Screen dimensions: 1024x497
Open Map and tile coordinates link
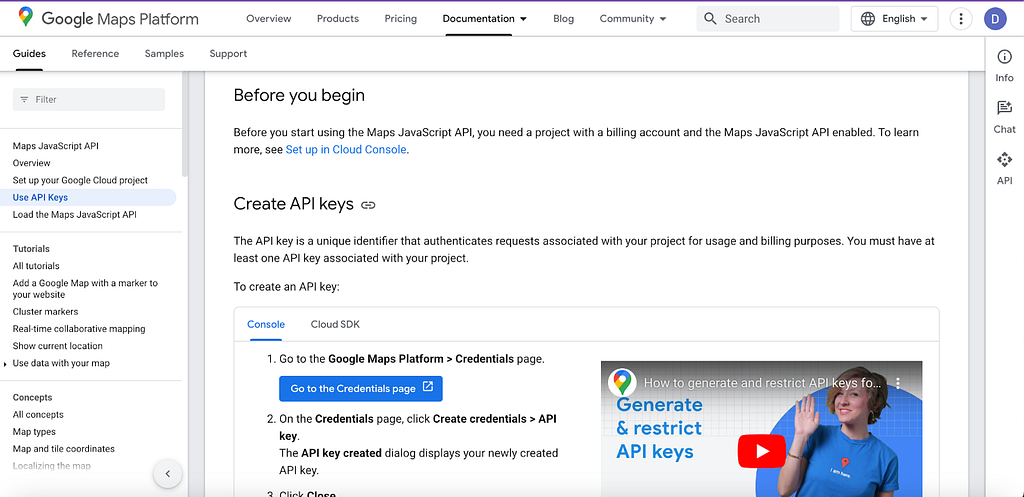pos(63,449)
